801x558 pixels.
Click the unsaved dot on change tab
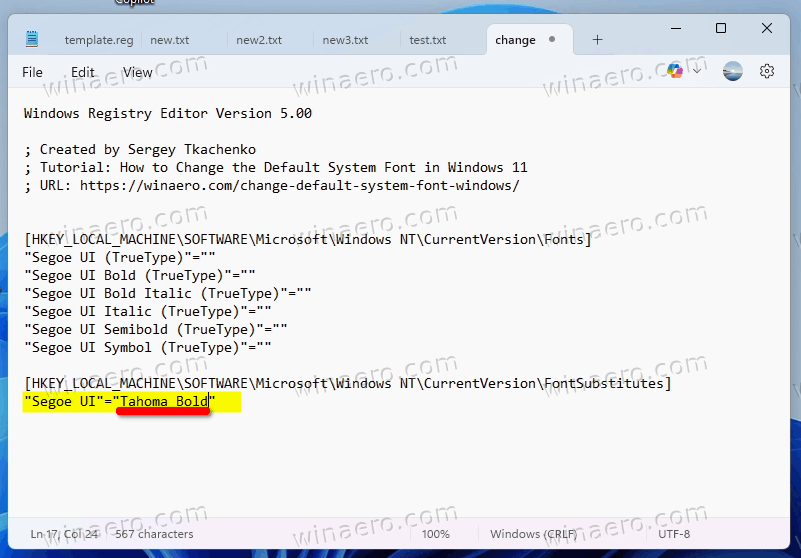[552, 39]
